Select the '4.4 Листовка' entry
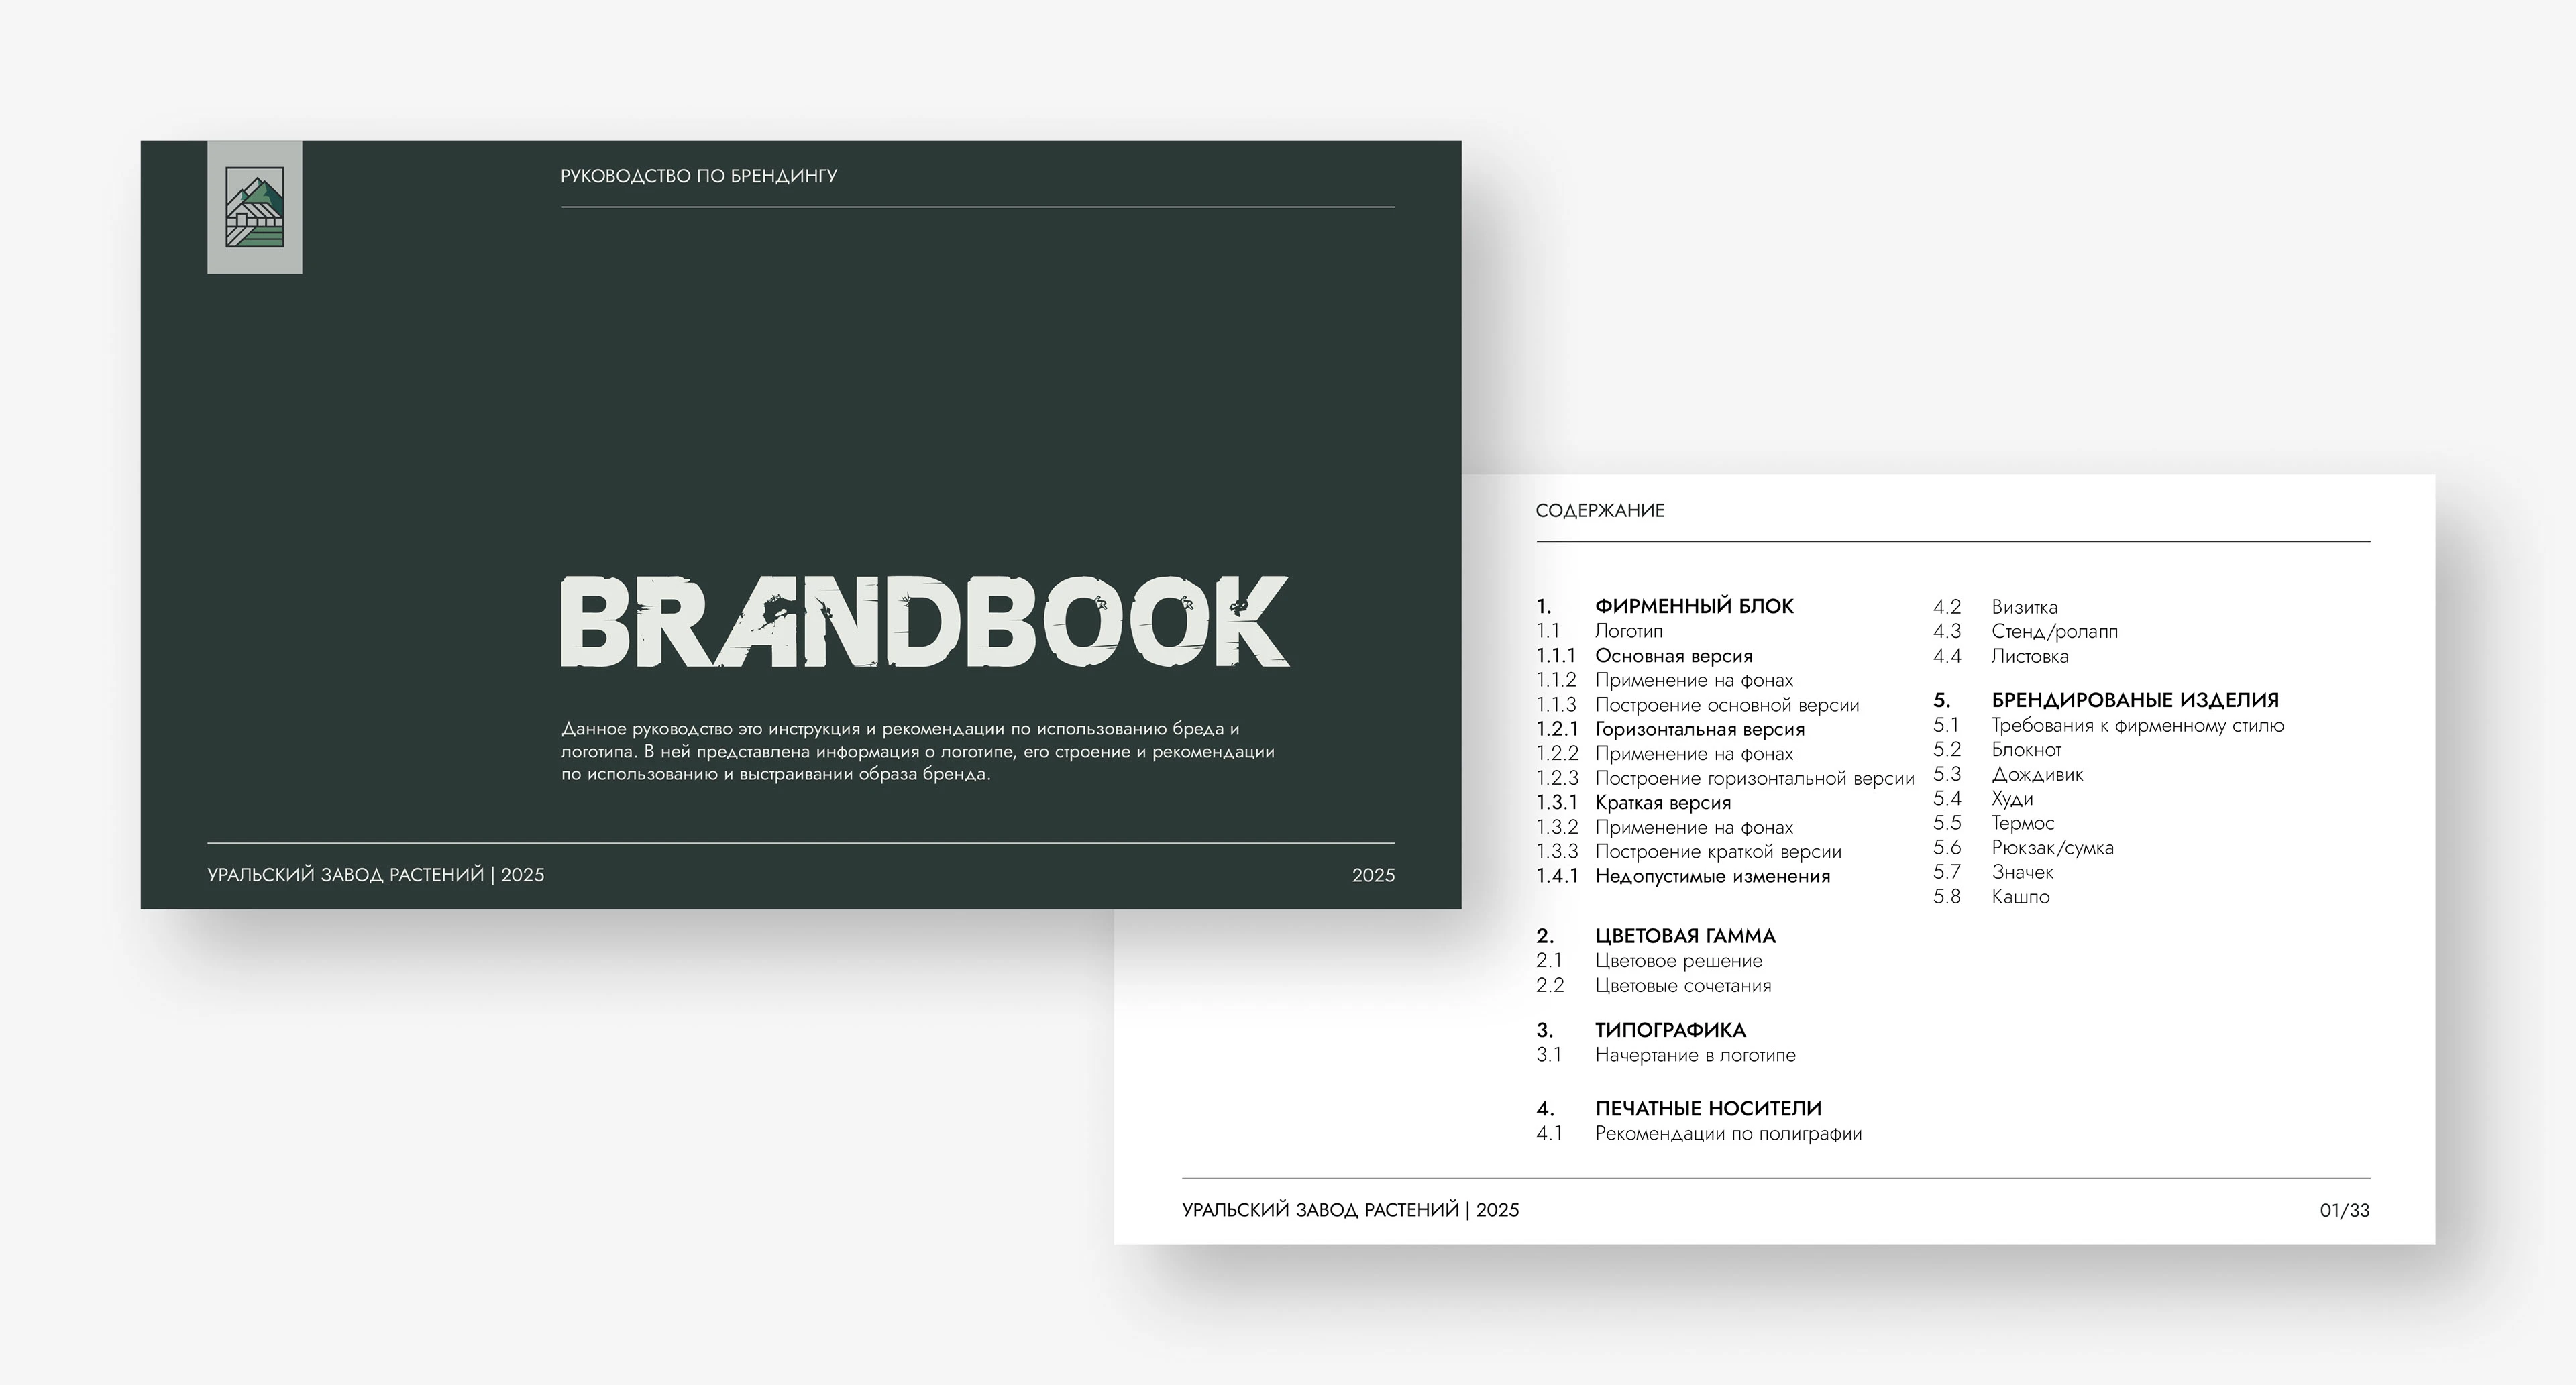Screen dimensions: 2576x1385 pyautogui.click(x=2001, y=656)
